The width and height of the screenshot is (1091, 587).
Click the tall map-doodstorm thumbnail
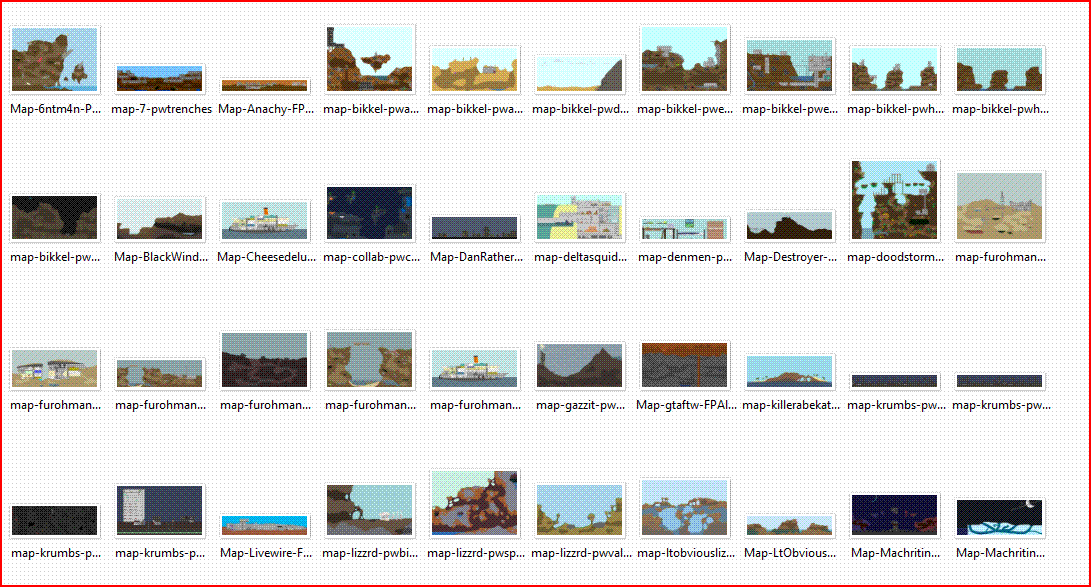tap(895, 200)
